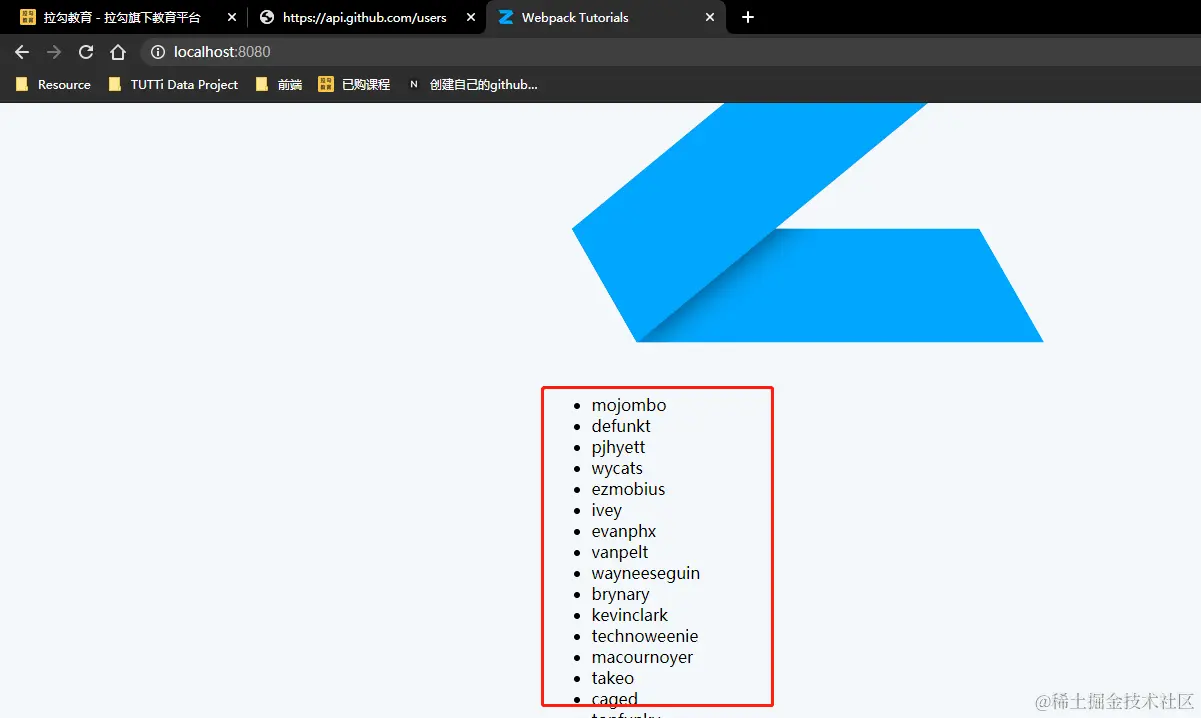Close the Webpack Tutorials tab

(710, 17)
